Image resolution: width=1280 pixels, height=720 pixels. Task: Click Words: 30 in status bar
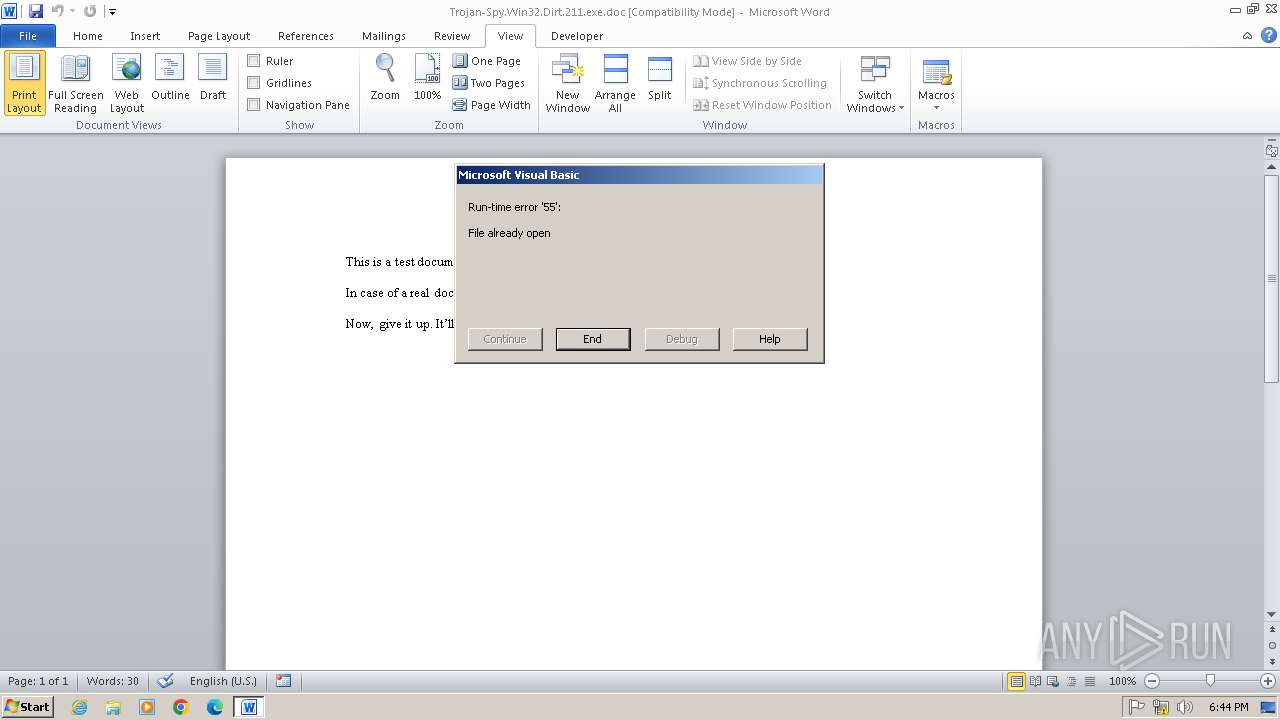pyautogui.click(x=113, y=681)
